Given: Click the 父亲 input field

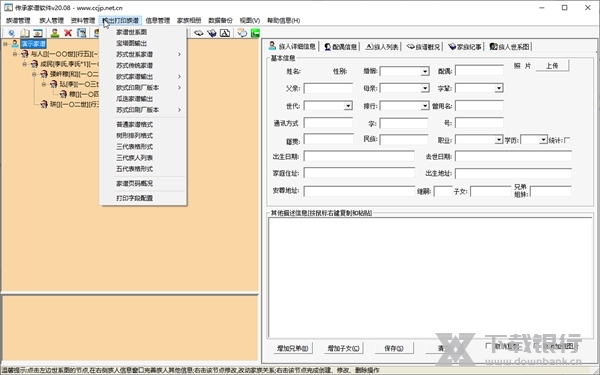Looking at the screenshot, I should click(328, 88).
